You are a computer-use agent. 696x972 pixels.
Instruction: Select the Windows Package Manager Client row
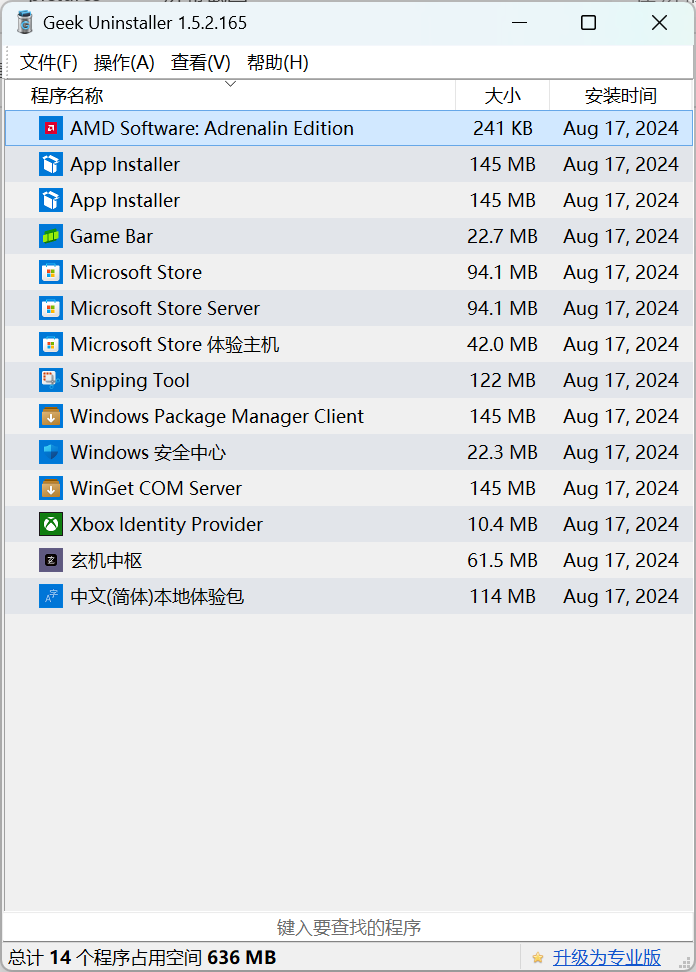click(x=217, y=416)
